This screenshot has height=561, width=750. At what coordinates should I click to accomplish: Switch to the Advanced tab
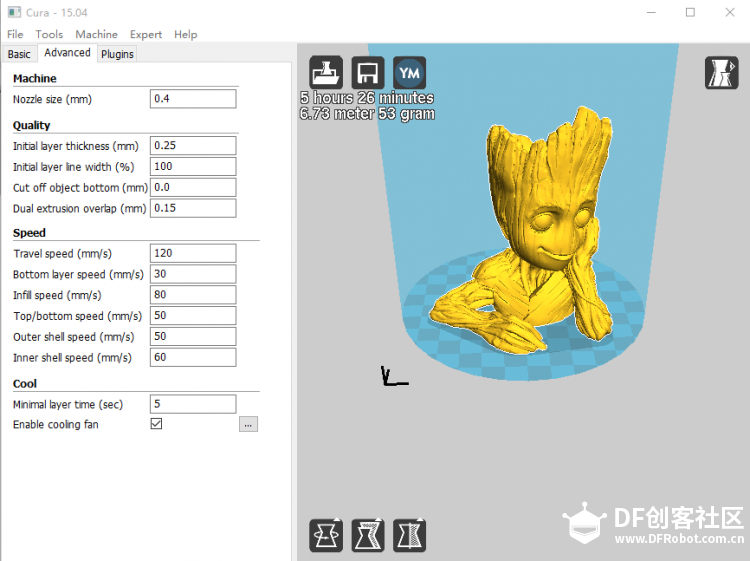[x=67, y=53]
